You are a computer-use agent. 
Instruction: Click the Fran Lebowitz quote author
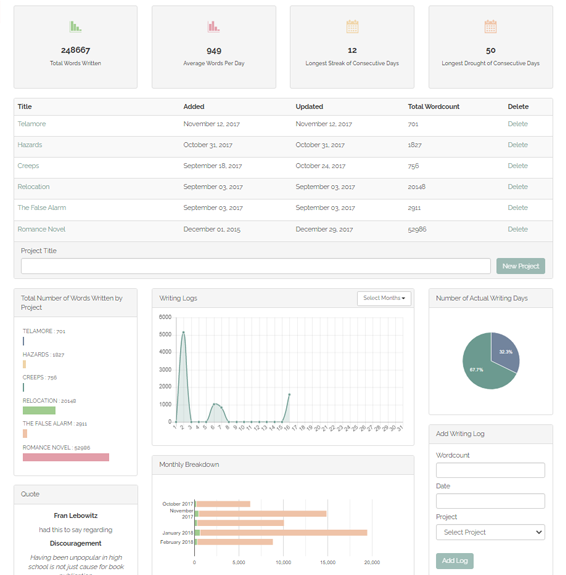coord(76,516)
